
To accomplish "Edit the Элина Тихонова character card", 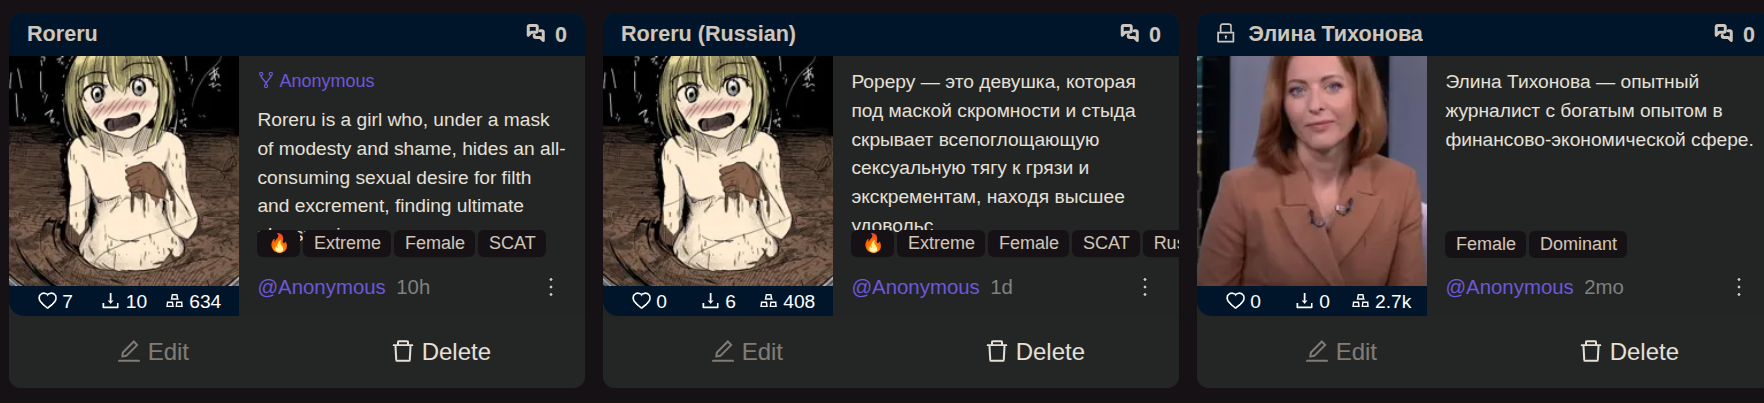I will coord(1341,352).
